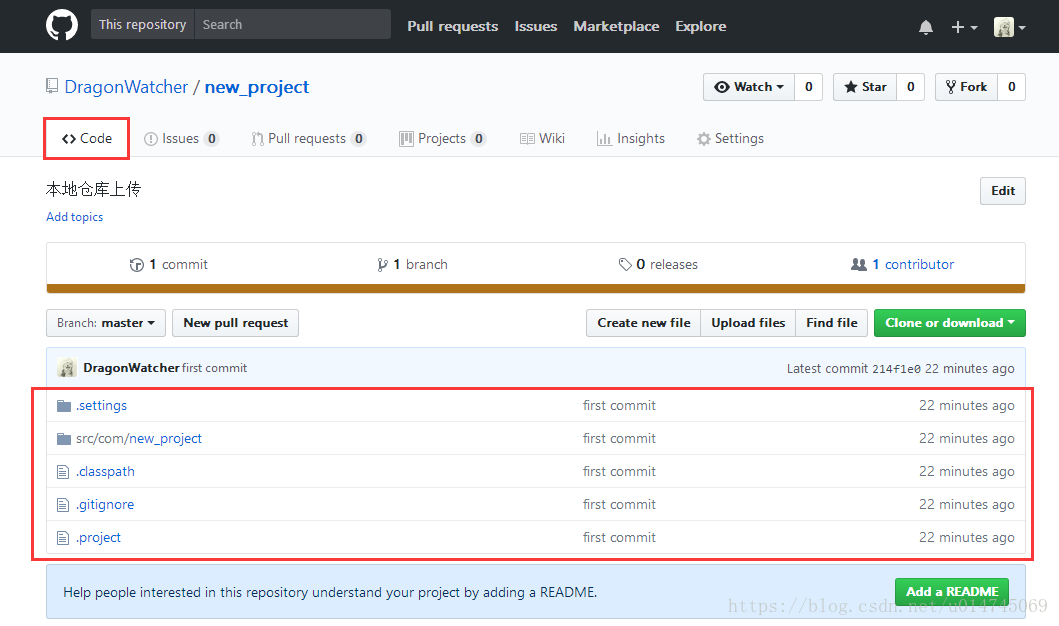The width and height of the screenshot is (1059, 626).
Task: Open DragonWatcher owner link
Action: click(126, 86)
